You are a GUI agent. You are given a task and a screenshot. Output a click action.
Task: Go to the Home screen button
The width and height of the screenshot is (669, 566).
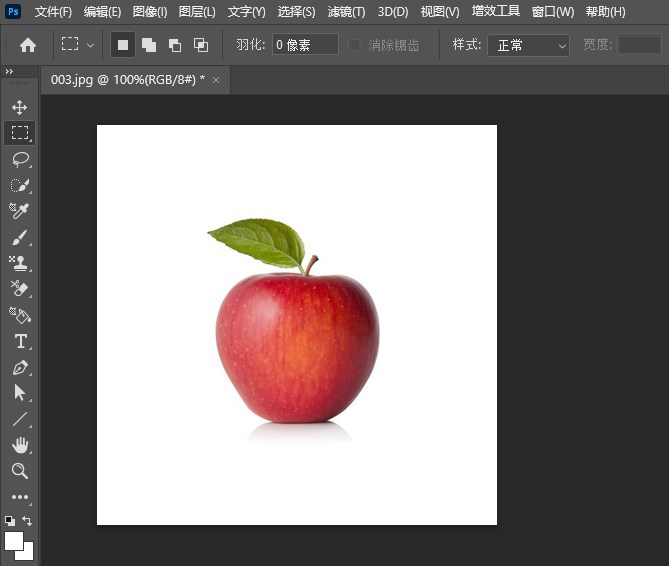coord(28,45)
